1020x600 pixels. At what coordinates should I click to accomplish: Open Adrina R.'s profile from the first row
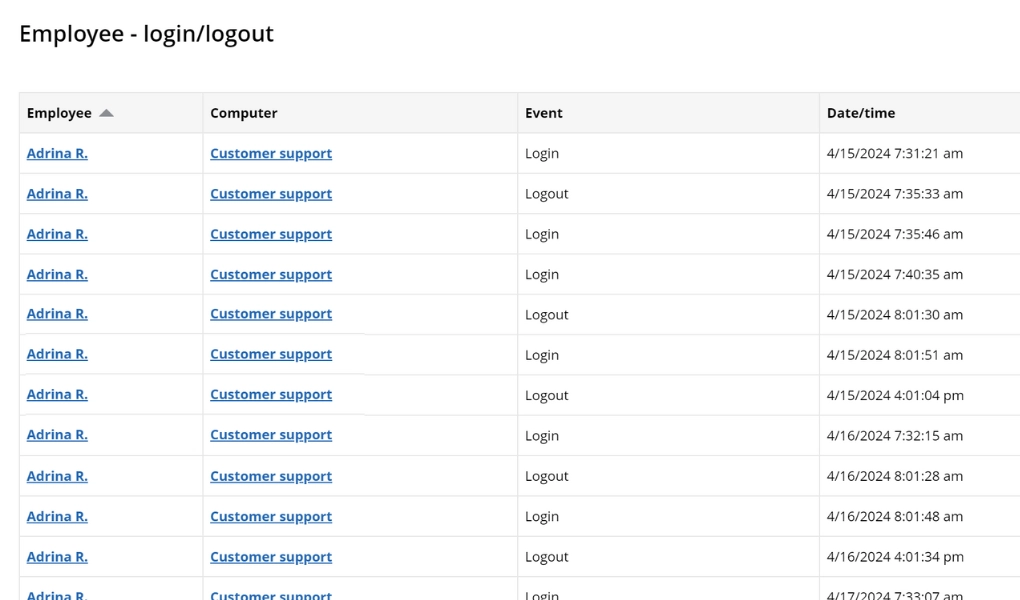(56, 153)
